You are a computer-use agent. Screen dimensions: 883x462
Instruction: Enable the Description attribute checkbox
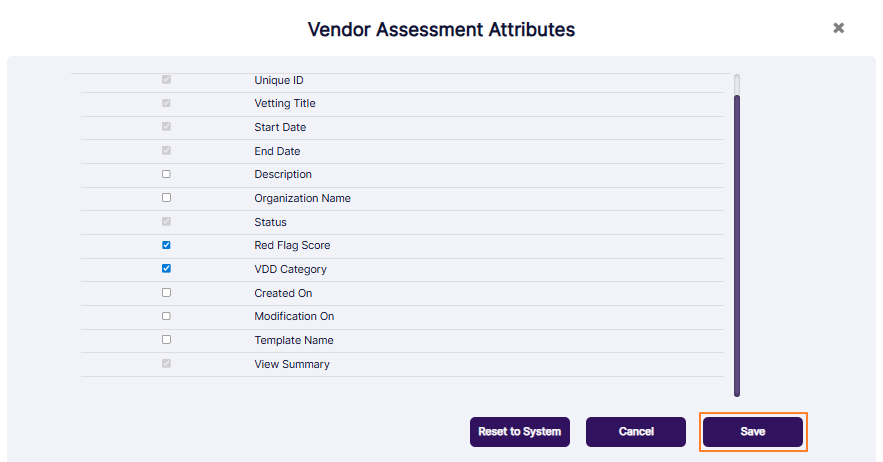point(166,174)
